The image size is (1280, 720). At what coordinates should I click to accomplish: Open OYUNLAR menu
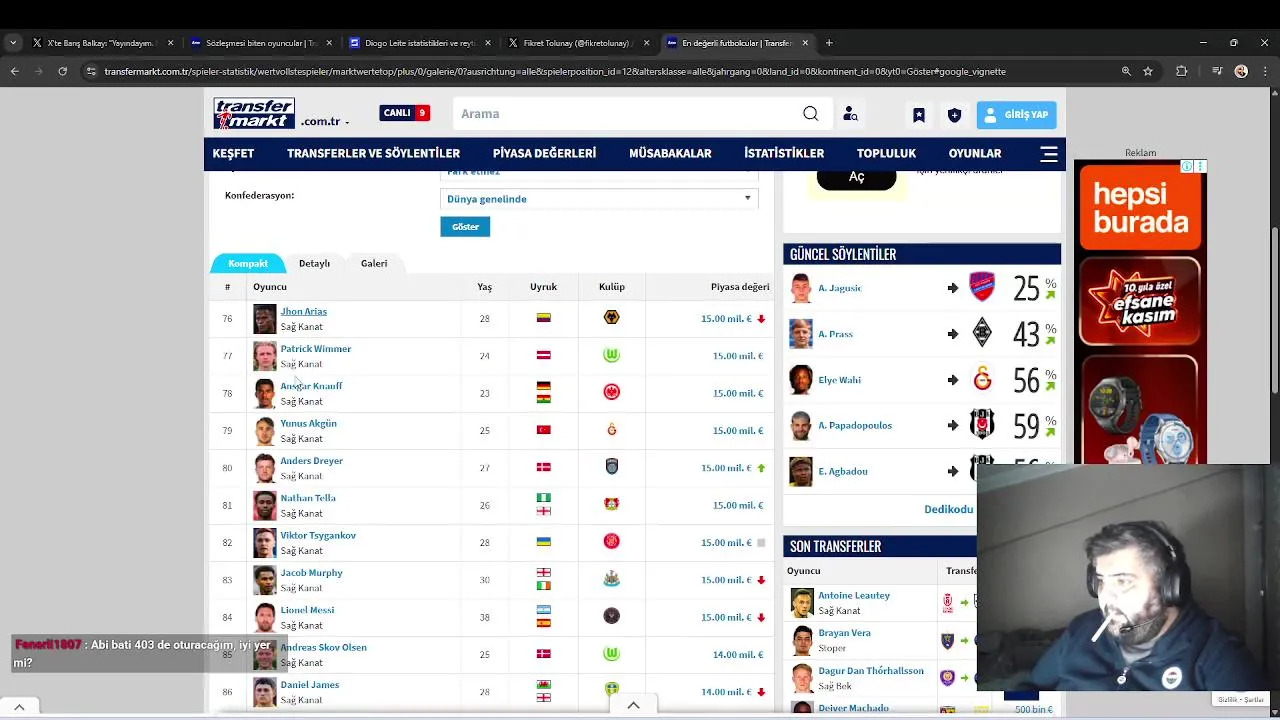click(975, 154)
